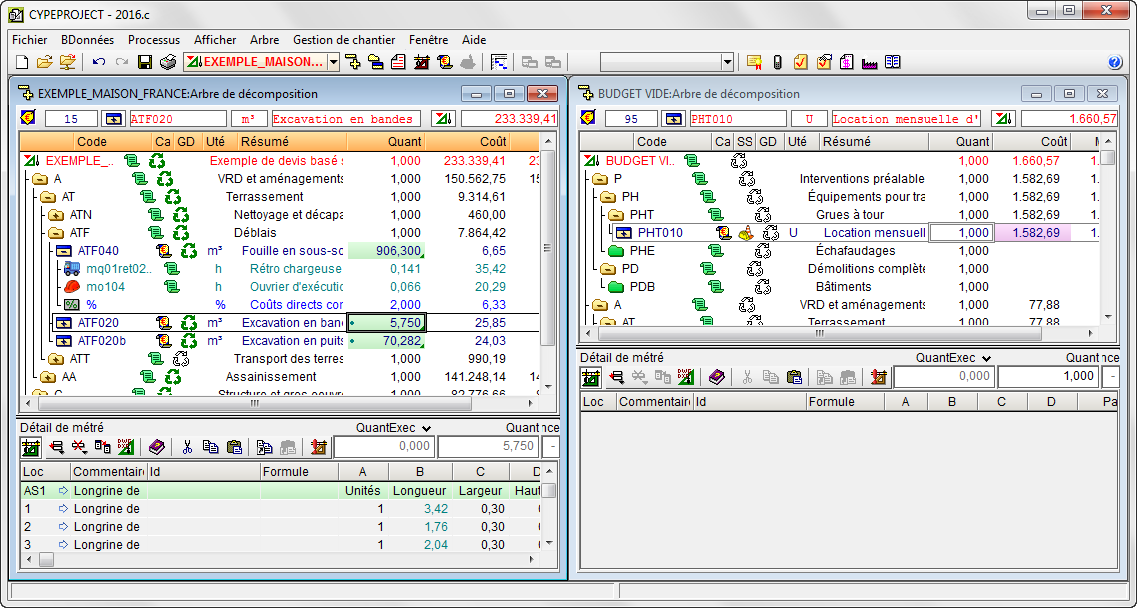Click Formule column header in BUDGET VIDE métré
The width and height of the screenshot is (1137, 608).
(843, 401)
